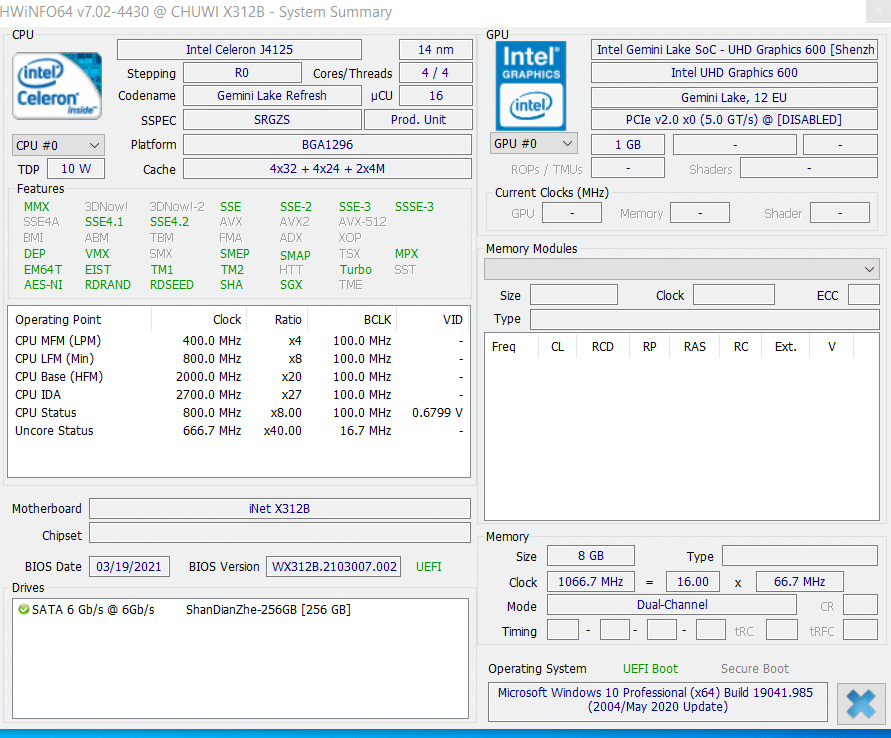Viewport: 891px width, 738px height.
Task: Click the memory multiplier 16.00 field
Action: (693, 582)
